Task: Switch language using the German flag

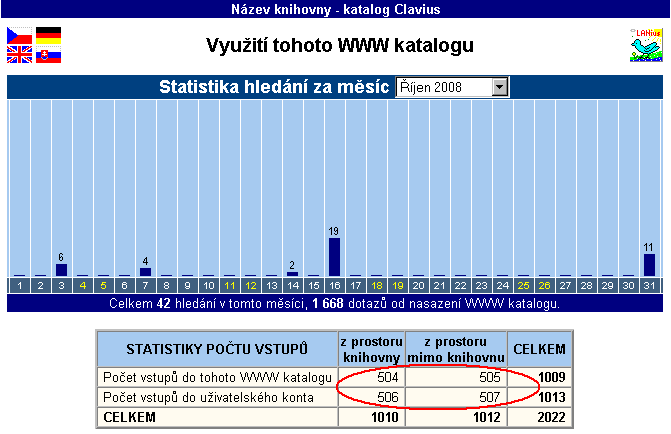Action: click(48, 35)
